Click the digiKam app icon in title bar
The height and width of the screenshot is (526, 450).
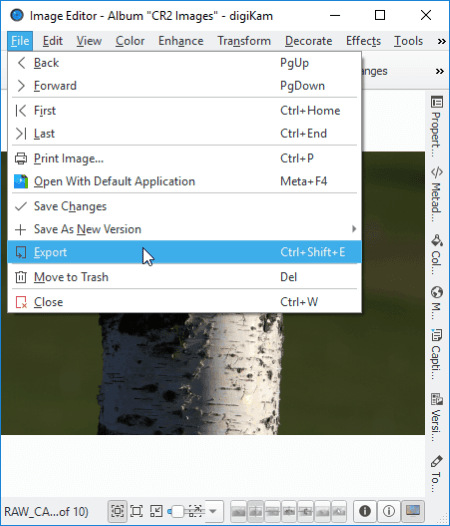point(17,15)
